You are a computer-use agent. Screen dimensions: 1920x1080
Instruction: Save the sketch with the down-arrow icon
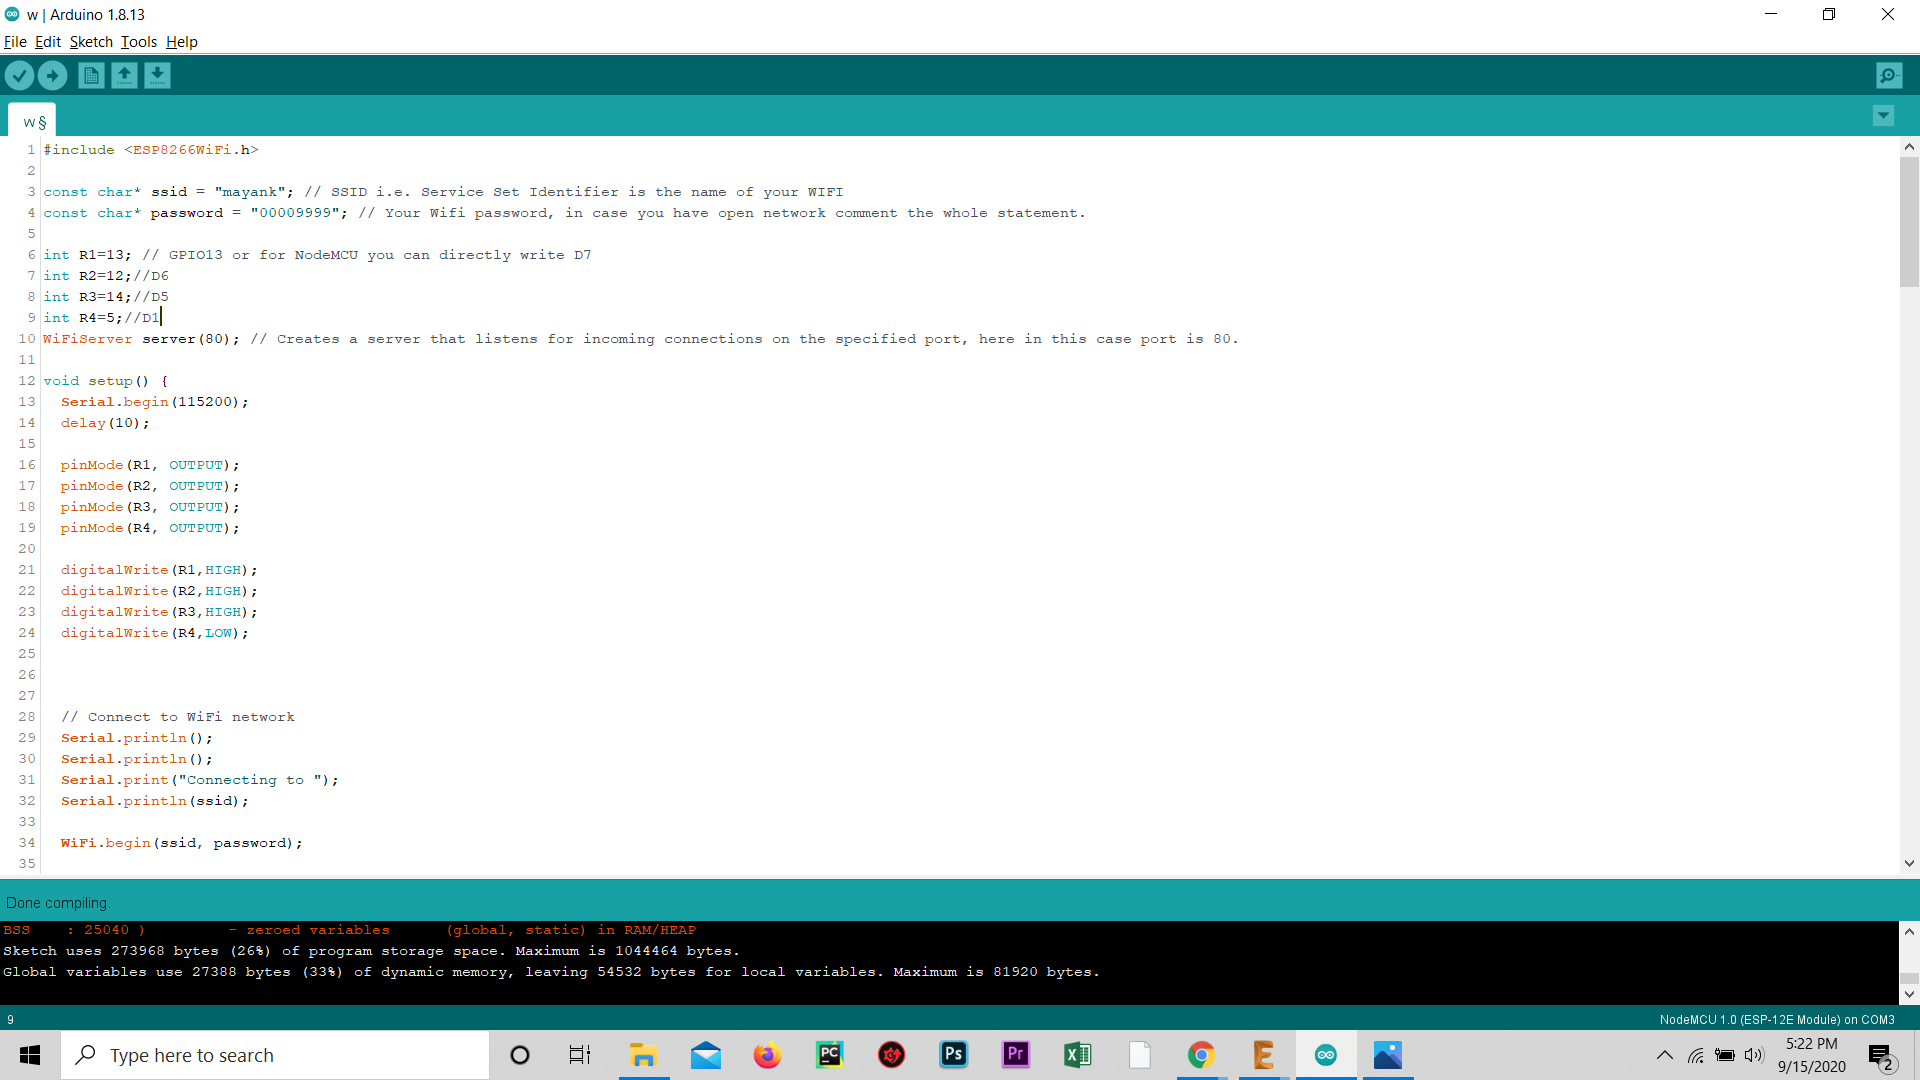157,75
